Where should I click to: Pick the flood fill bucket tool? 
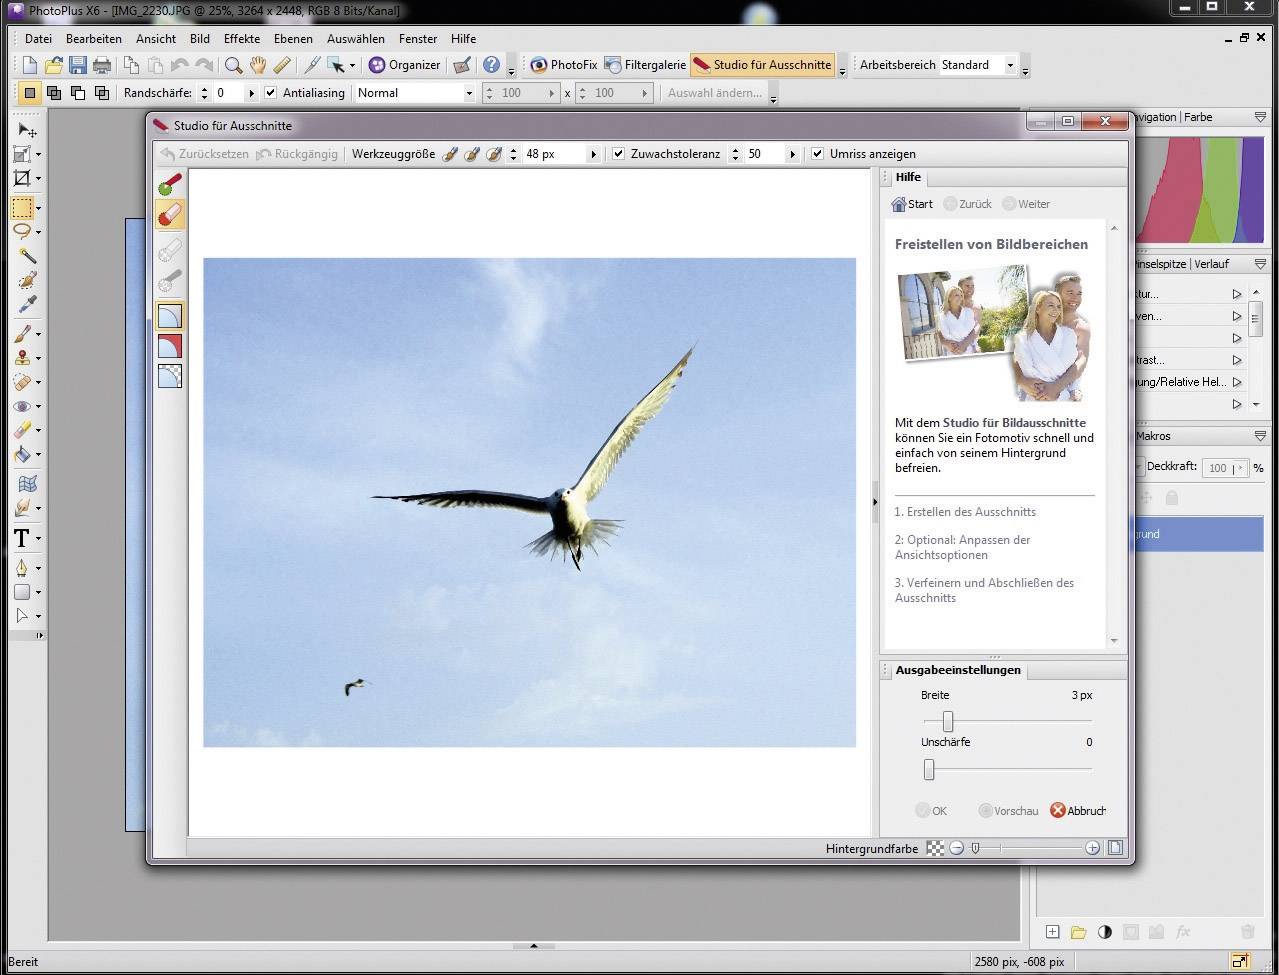coord(22,455)
